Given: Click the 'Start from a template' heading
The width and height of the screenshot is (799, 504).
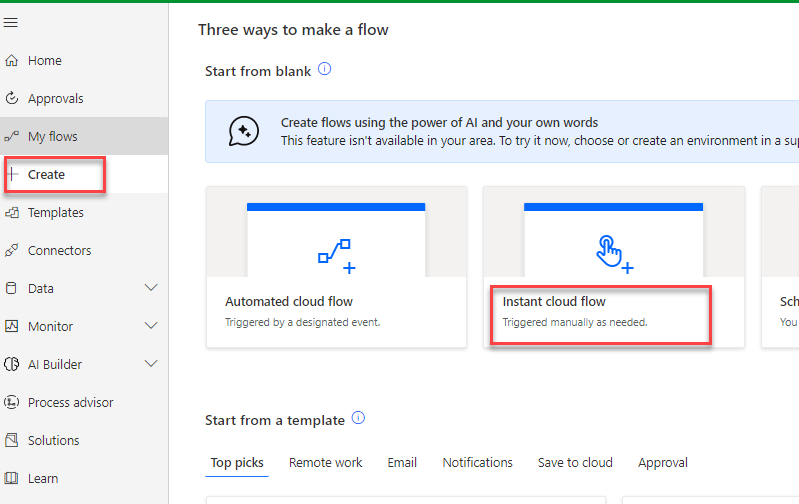Looking at the screenshot, I should pos(275,420).
